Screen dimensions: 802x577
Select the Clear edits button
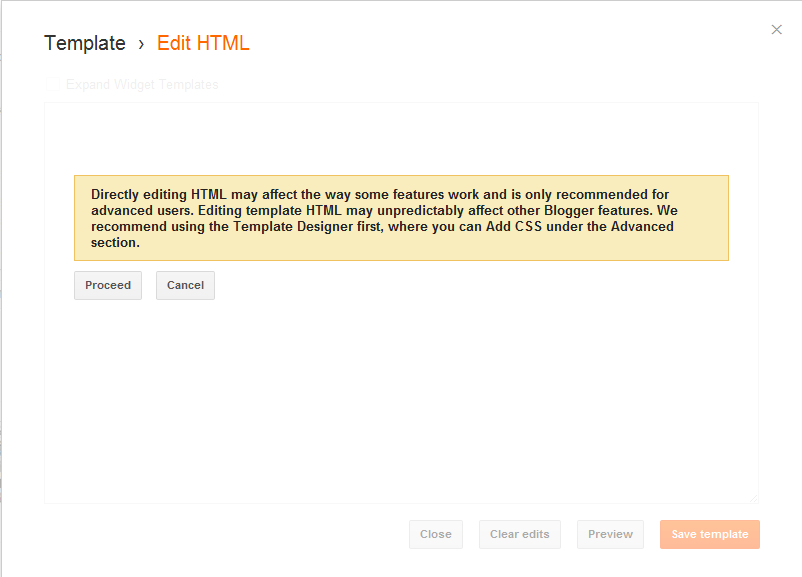tap(520, 535)
